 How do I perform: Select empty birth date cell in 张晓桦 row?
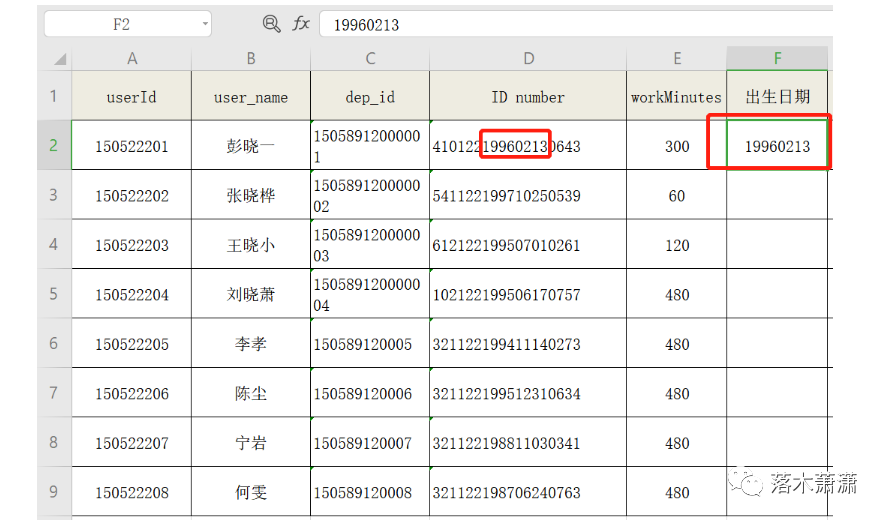777,195
